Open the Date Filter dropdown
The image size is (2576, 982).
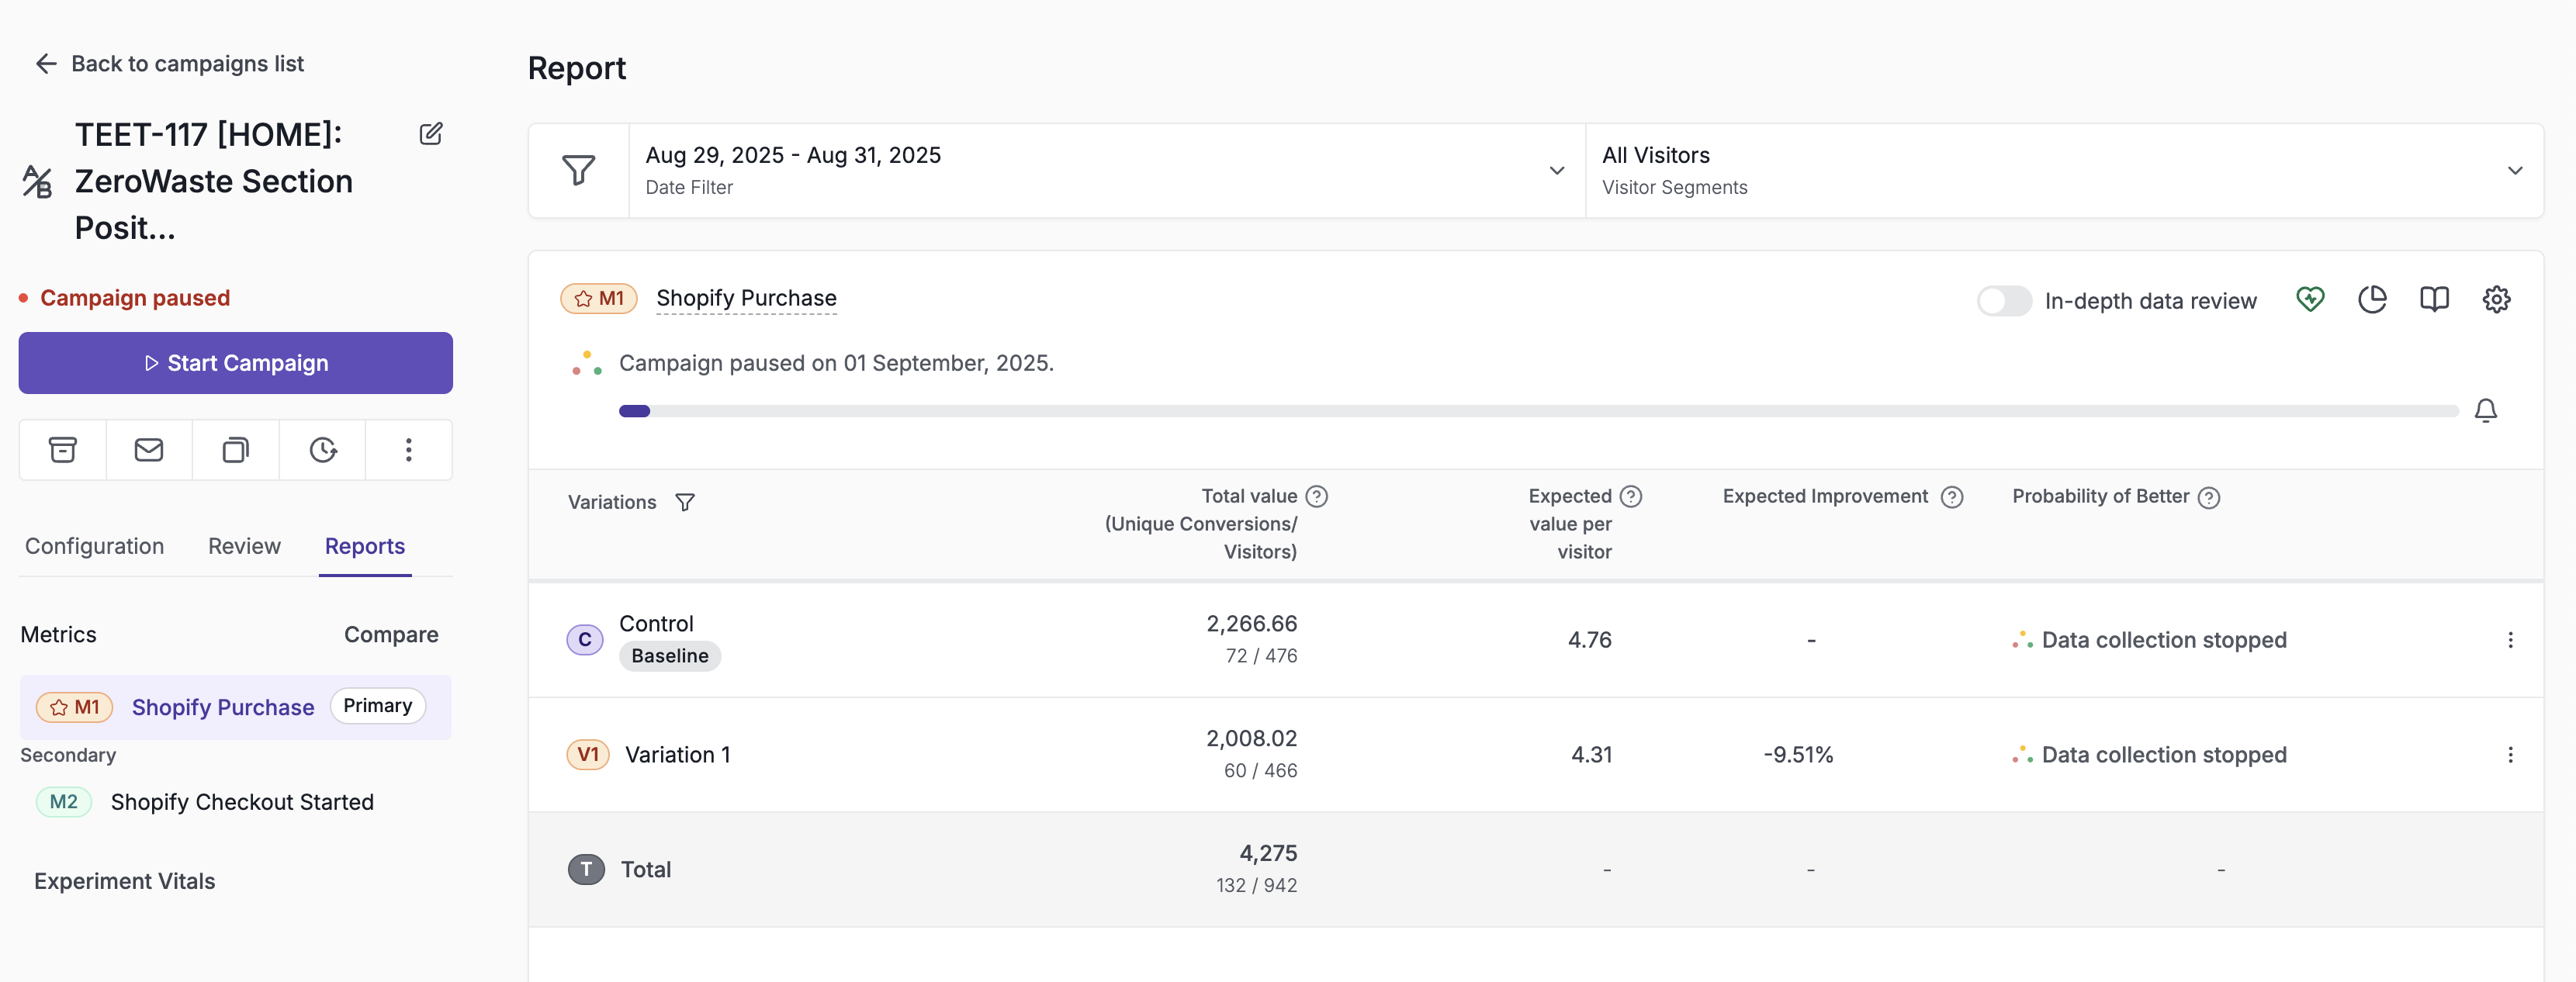coord(1106,170)
